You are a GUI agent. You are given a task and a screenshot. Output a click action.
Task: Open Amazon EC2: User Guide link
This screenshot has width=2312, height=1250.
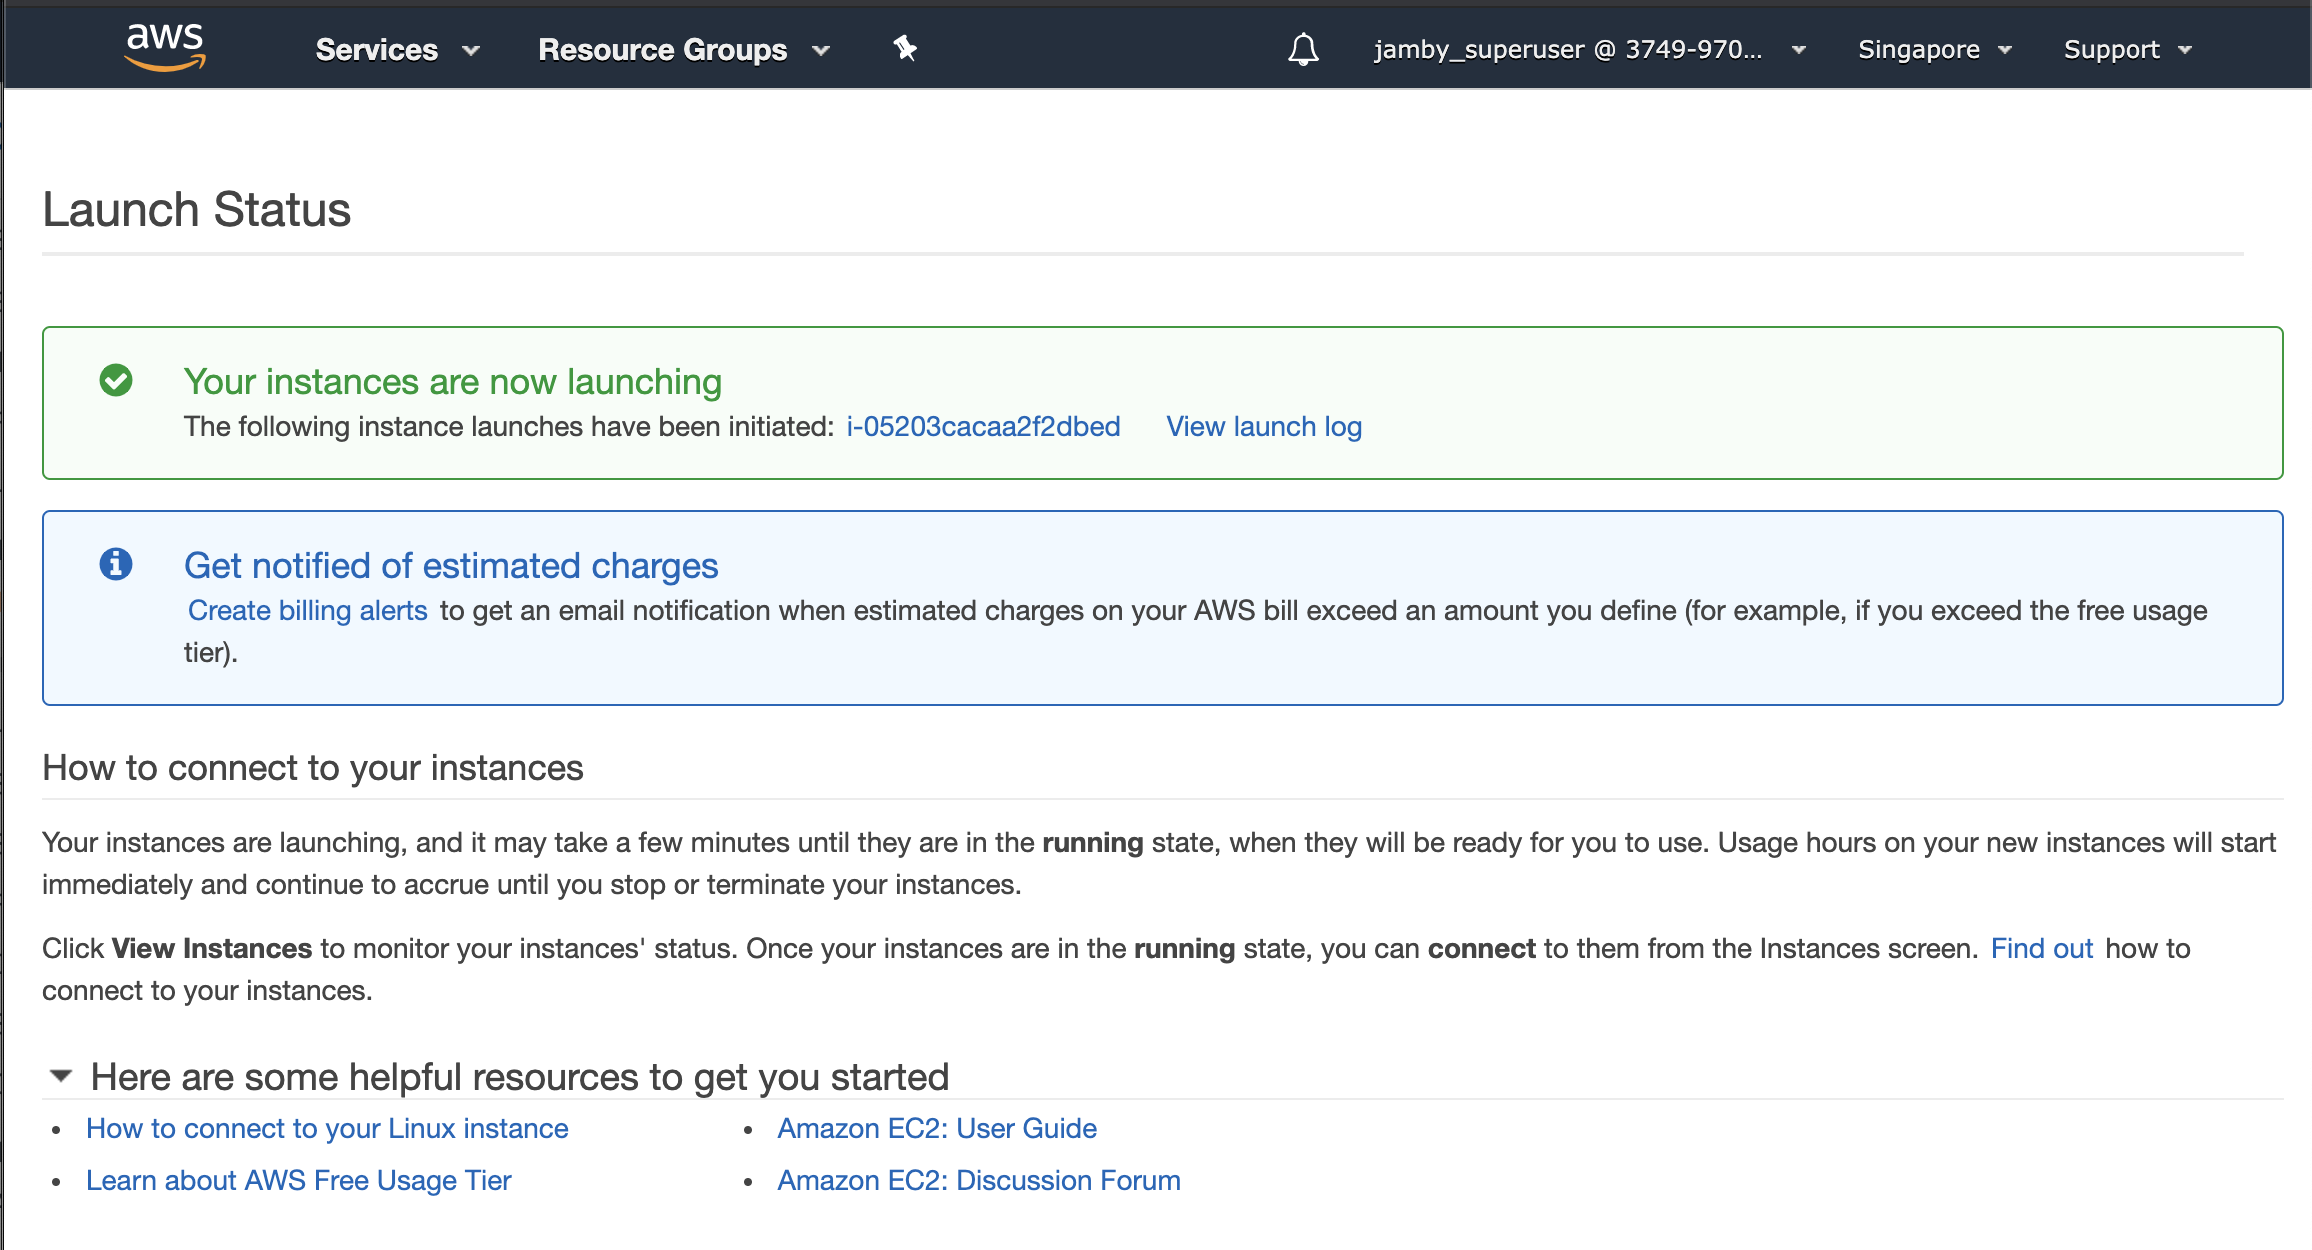(937, 1128)
